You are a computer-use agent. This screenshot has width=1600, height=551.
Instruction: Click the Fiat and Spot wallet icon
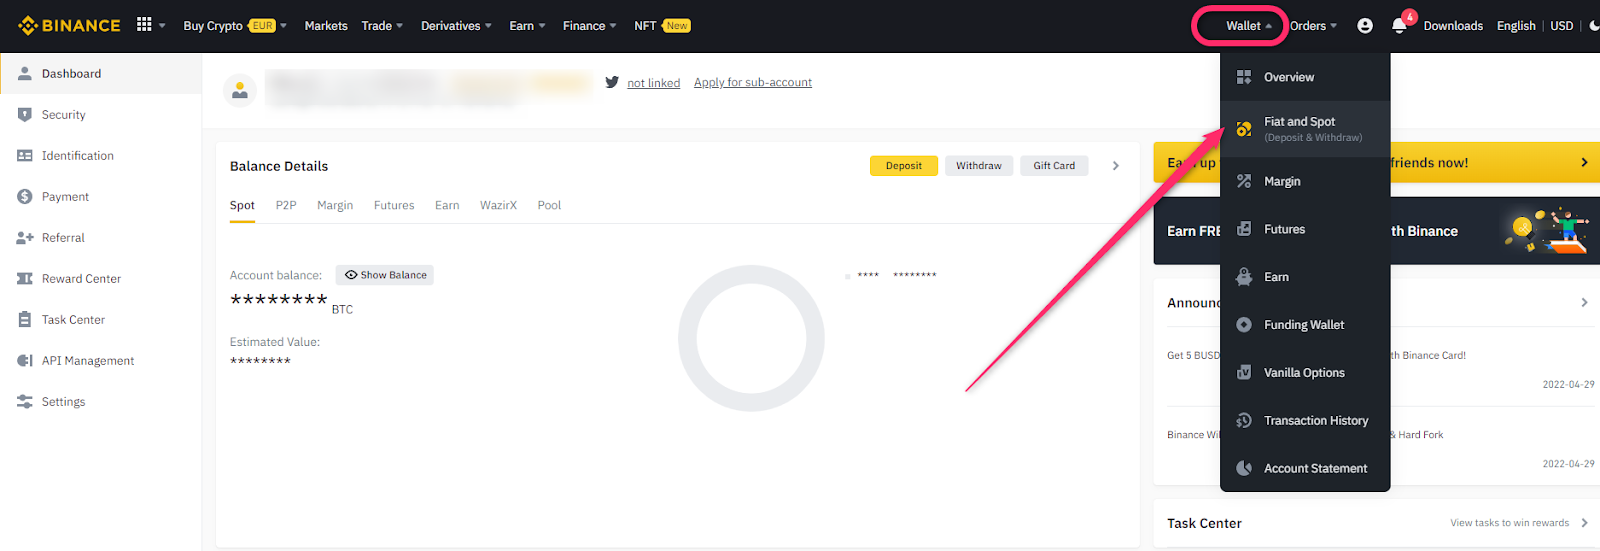[x=1244, y=129]
